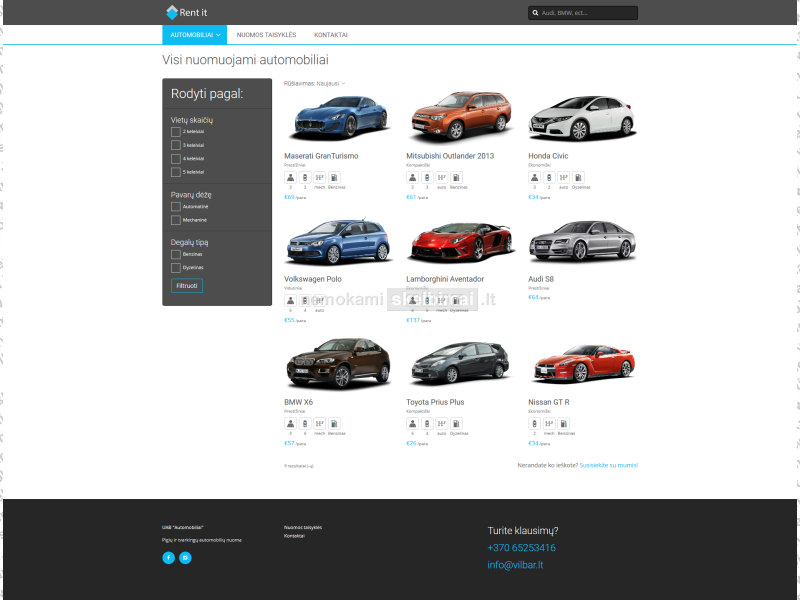Open the Kontaktai footer link
The image size is (800, 600).
294,536
